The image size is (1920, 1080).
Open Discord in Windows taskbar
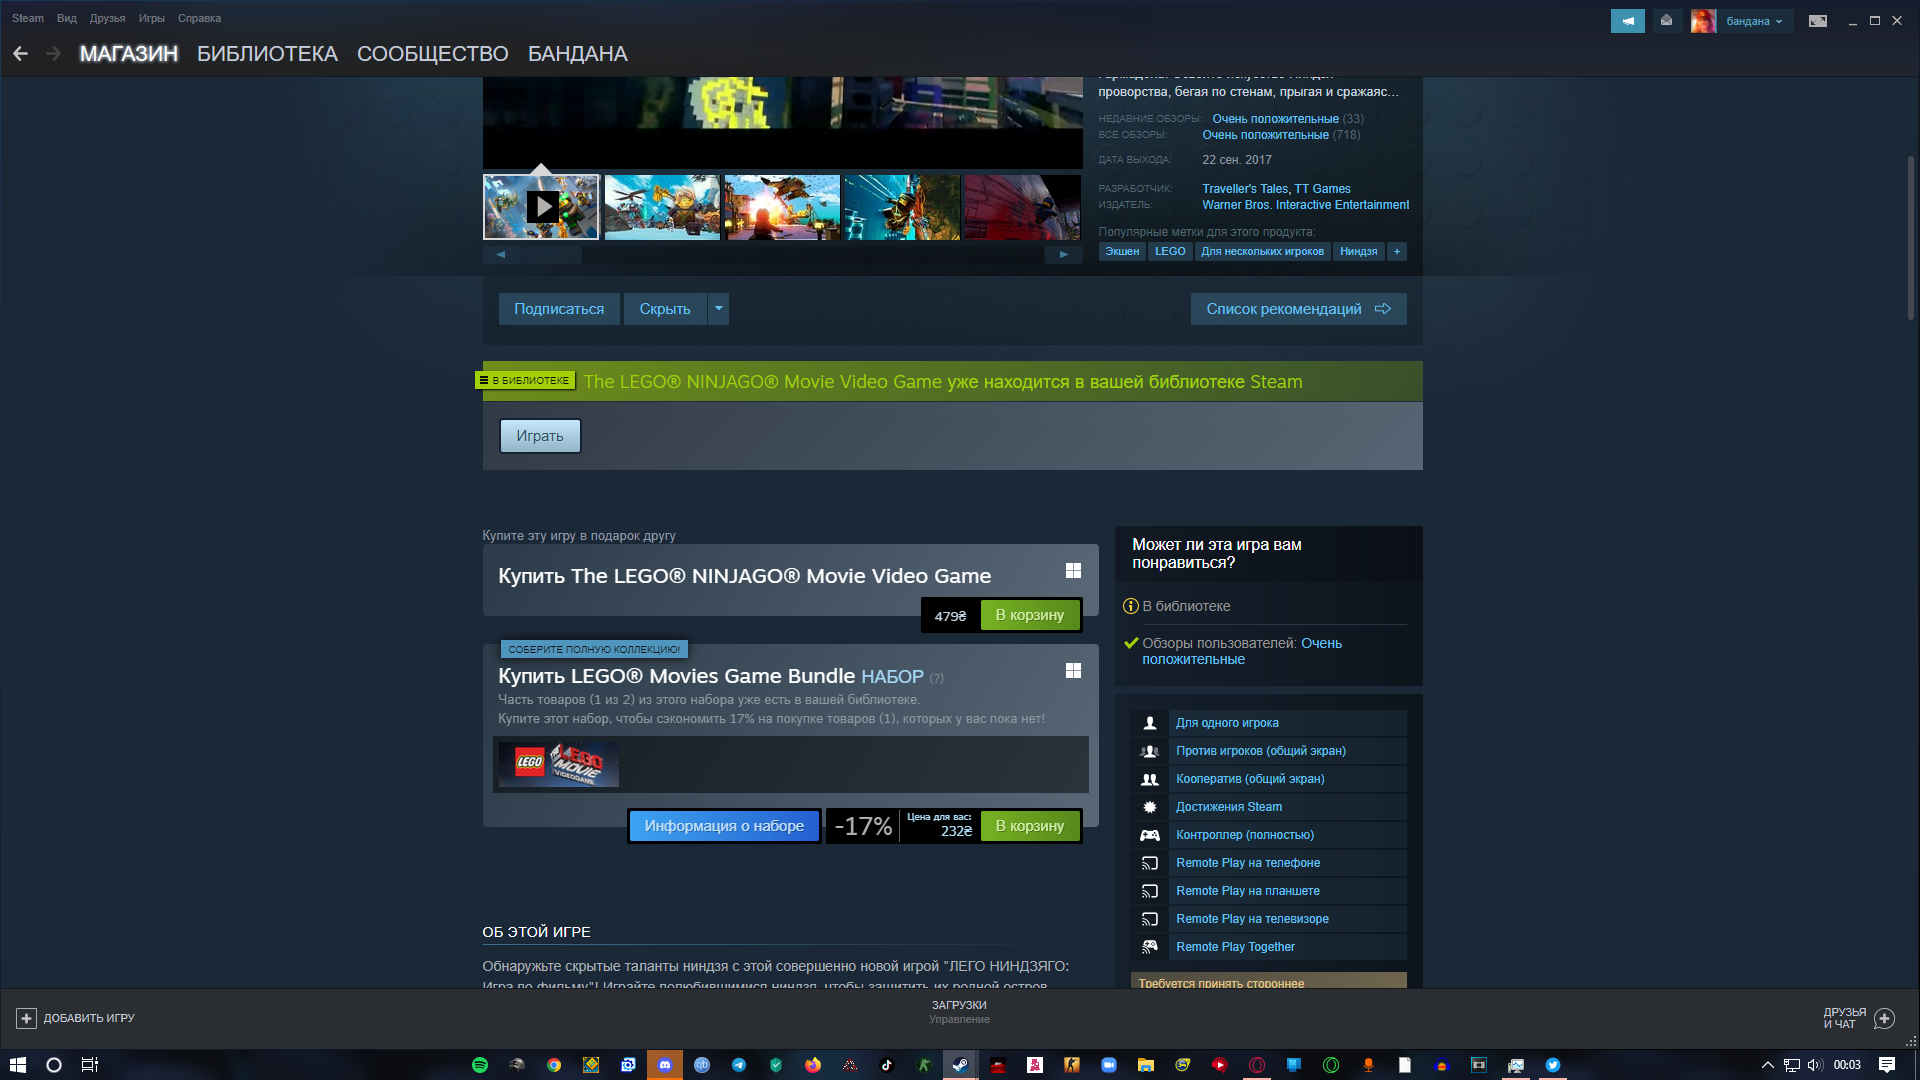coord(665,1065)
